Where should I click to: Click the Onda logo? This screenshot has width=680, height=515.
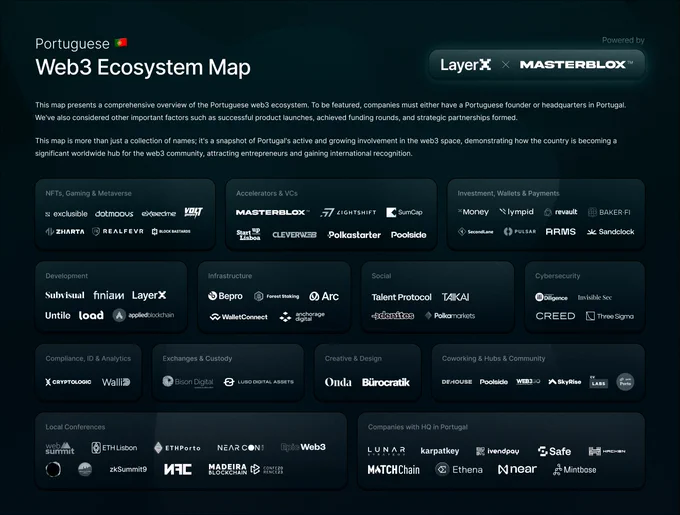coord(338,382)
